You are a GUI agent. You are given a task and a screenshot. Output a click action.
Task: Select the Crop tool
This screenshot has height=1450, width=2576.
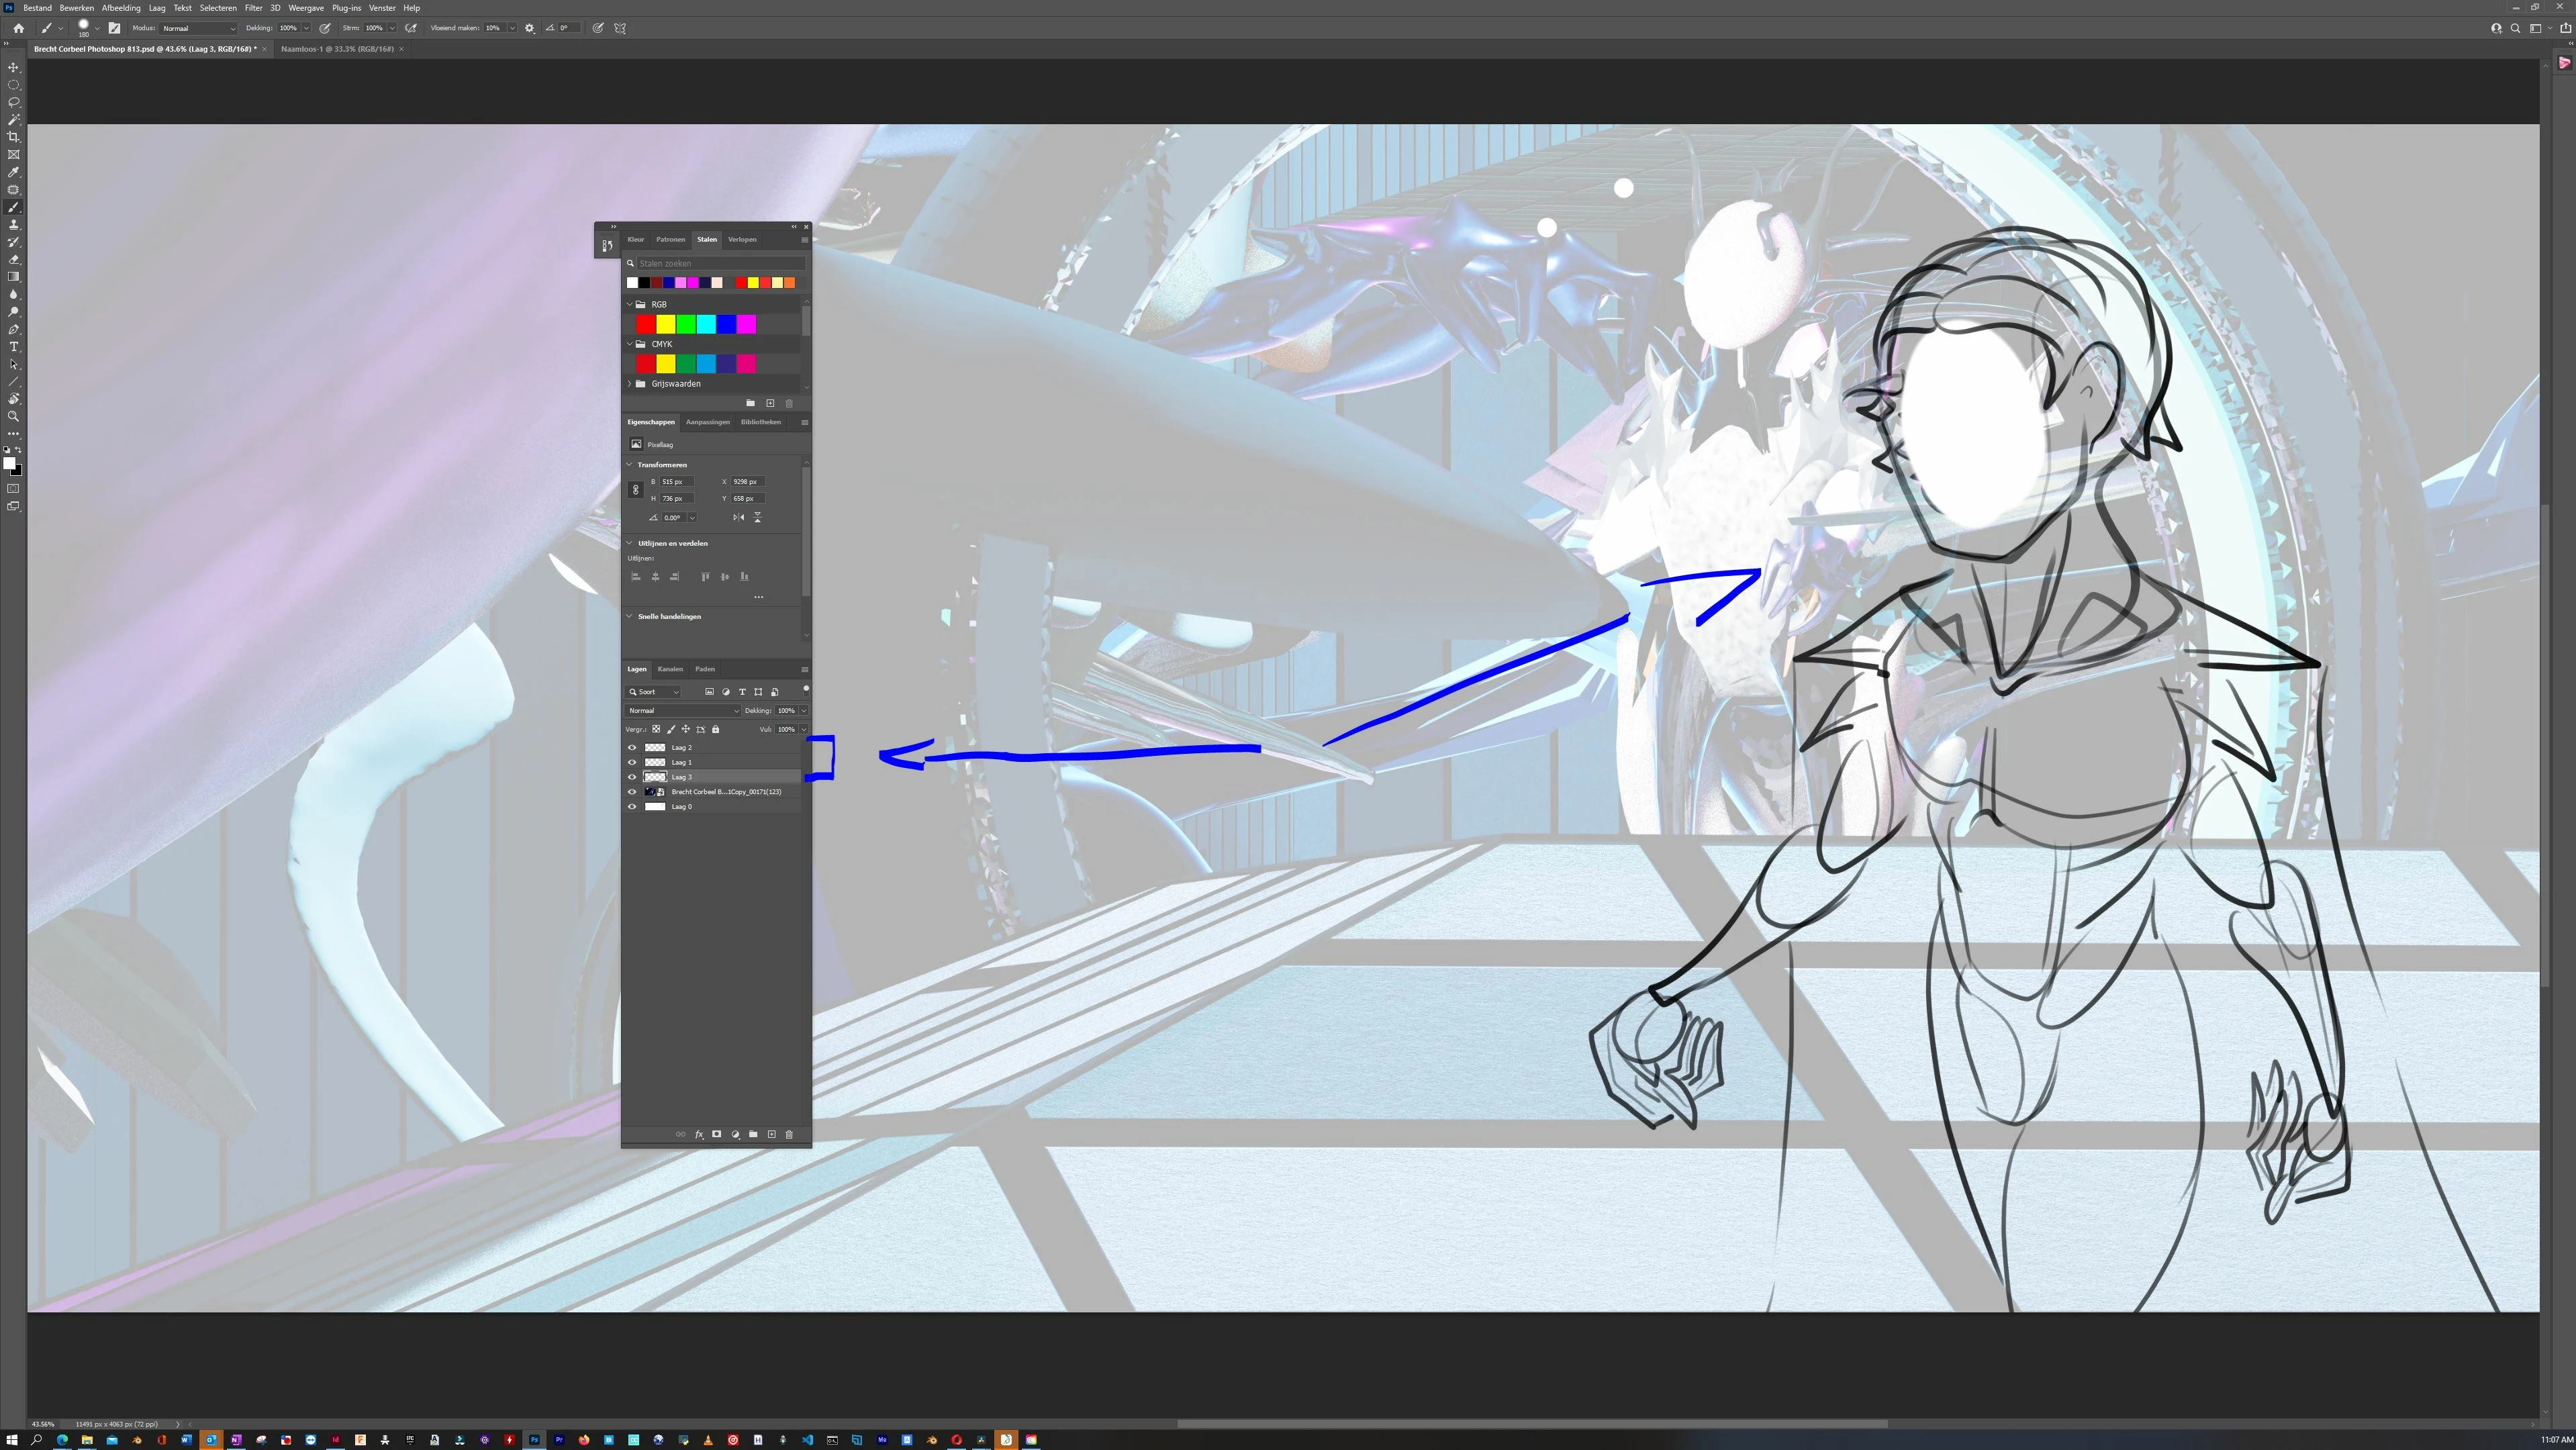click(13, 137)
